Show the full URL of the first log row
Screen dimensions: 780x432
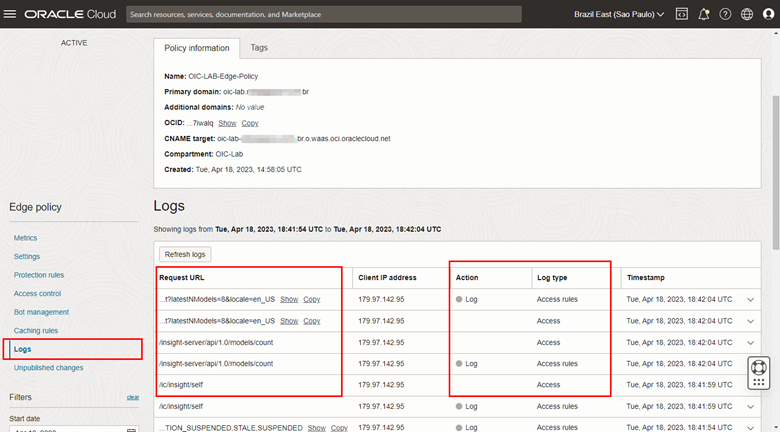coord(289,299)
